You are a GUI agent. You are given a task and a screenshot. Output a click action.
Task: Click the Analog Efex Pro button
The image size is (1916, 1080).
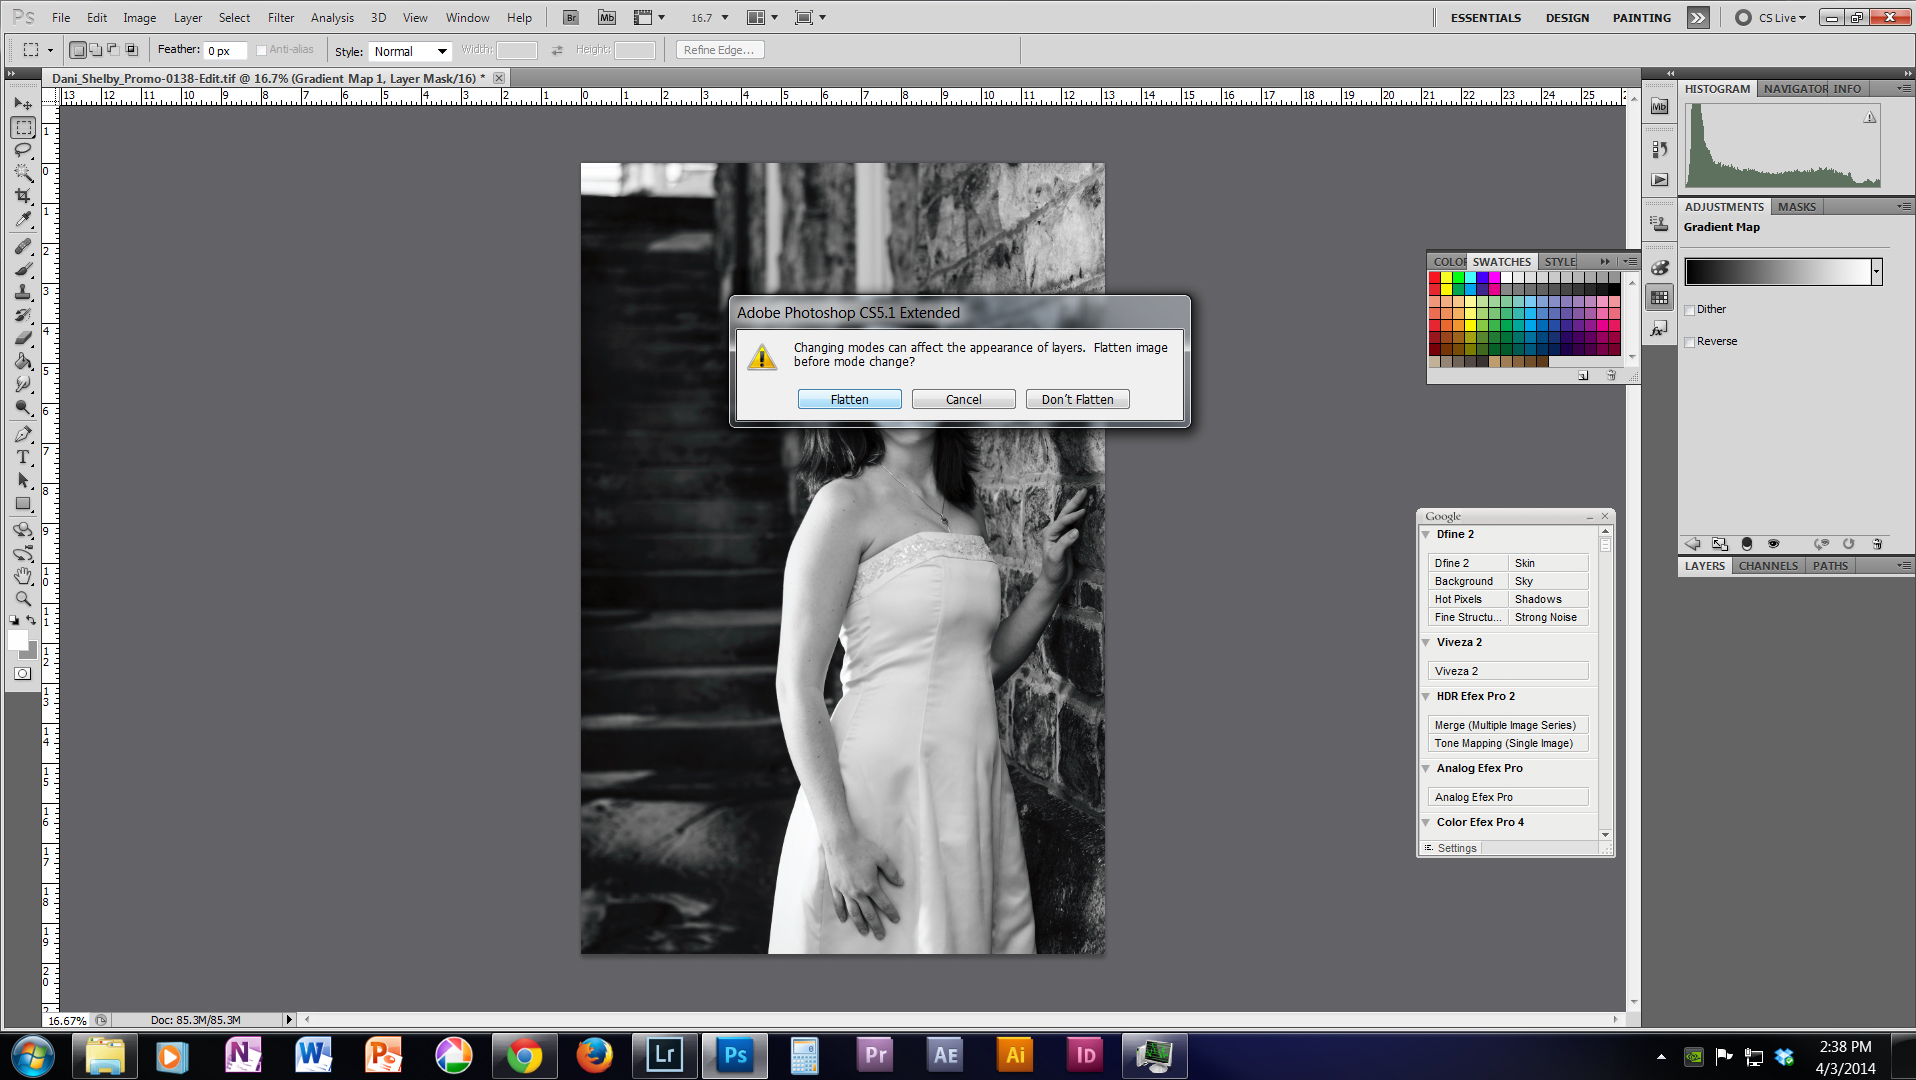(x=1508, y=797)
